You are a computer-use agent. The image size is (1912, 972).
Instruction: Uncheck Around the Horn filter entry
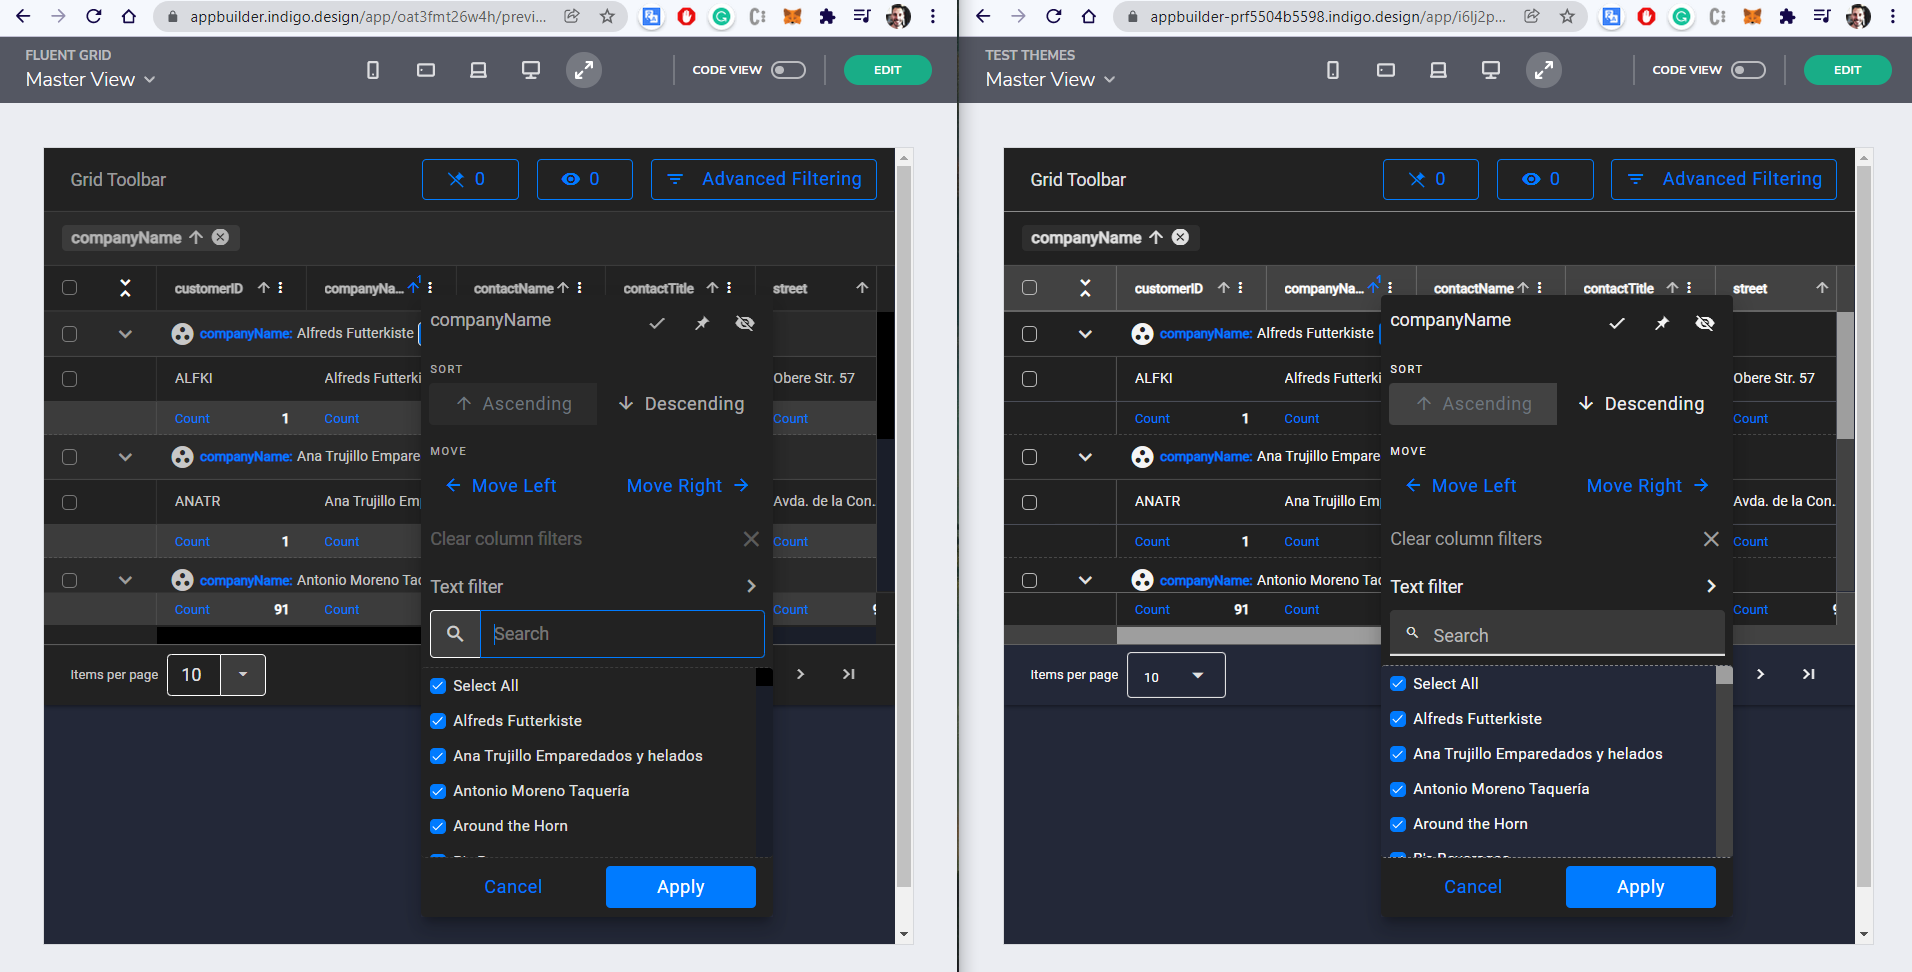[438, 826]
